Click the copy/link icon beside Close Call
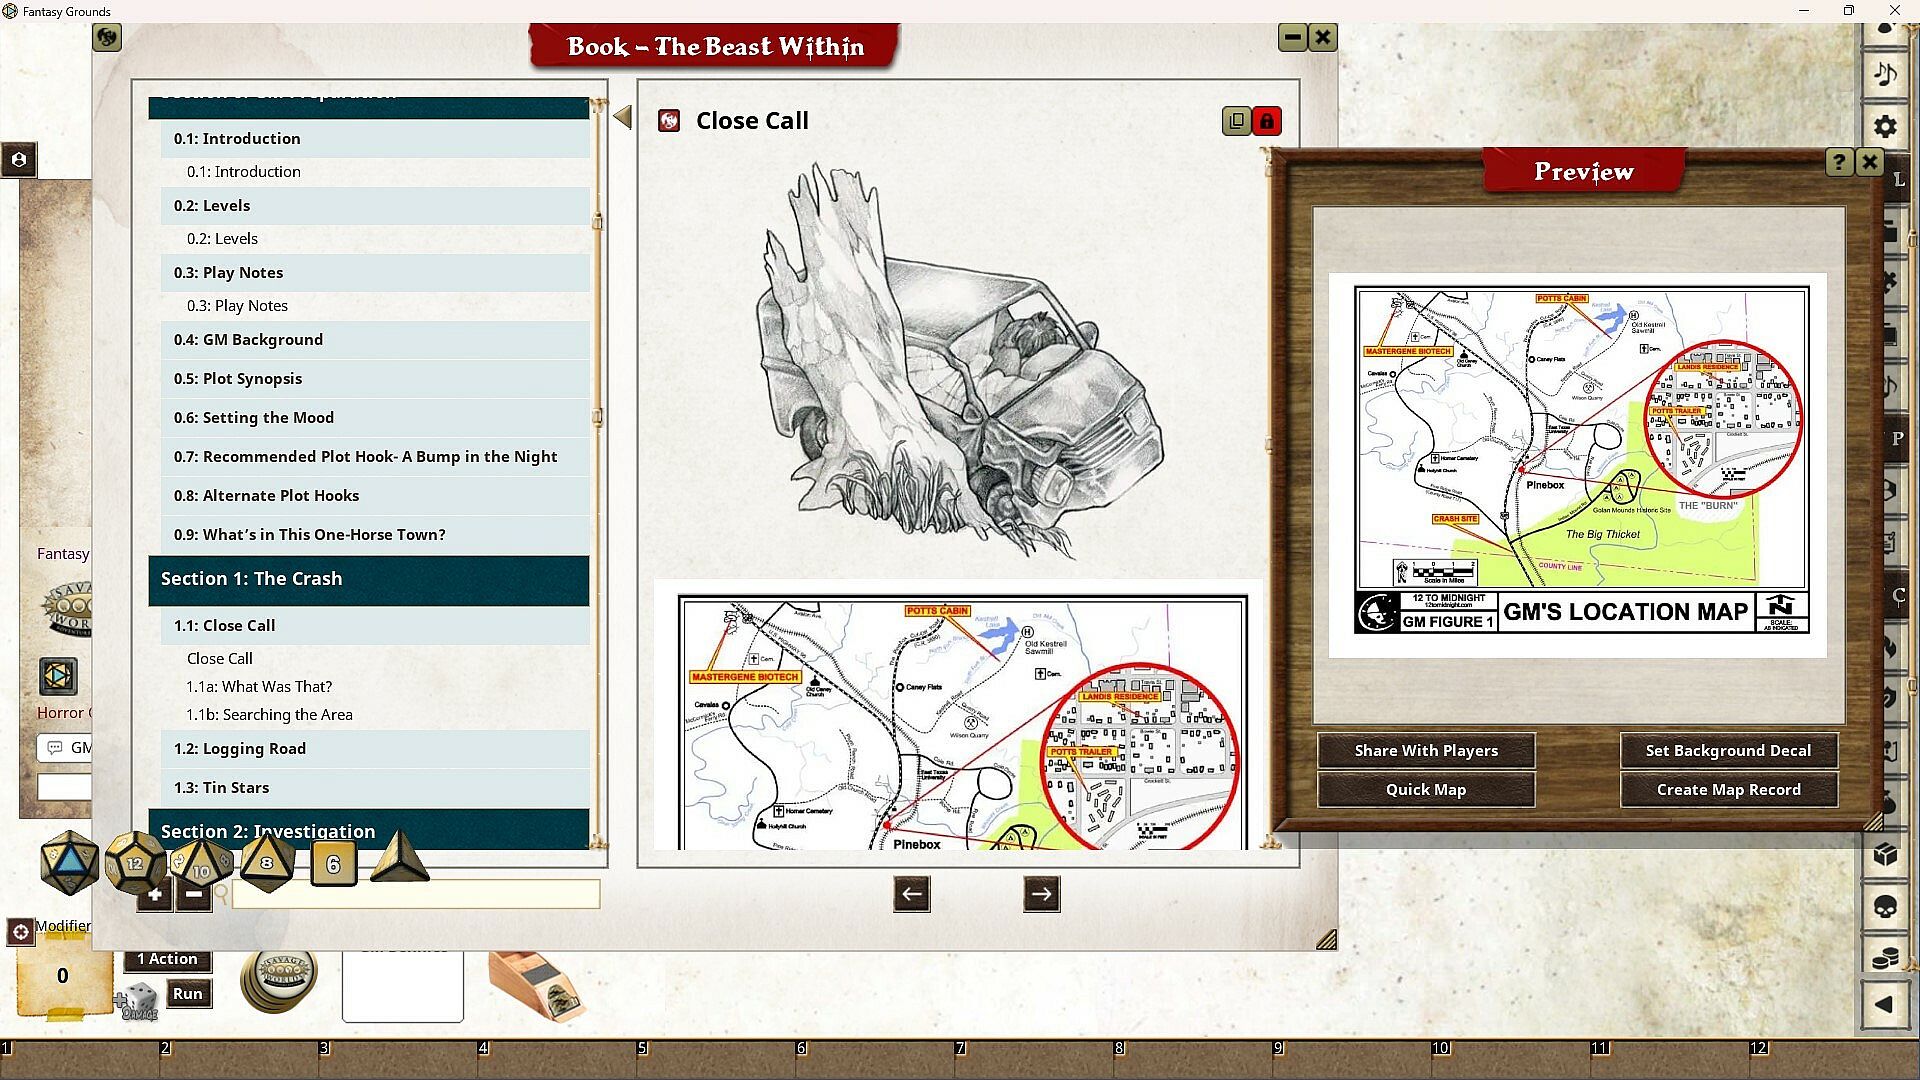 point(1236,121)
